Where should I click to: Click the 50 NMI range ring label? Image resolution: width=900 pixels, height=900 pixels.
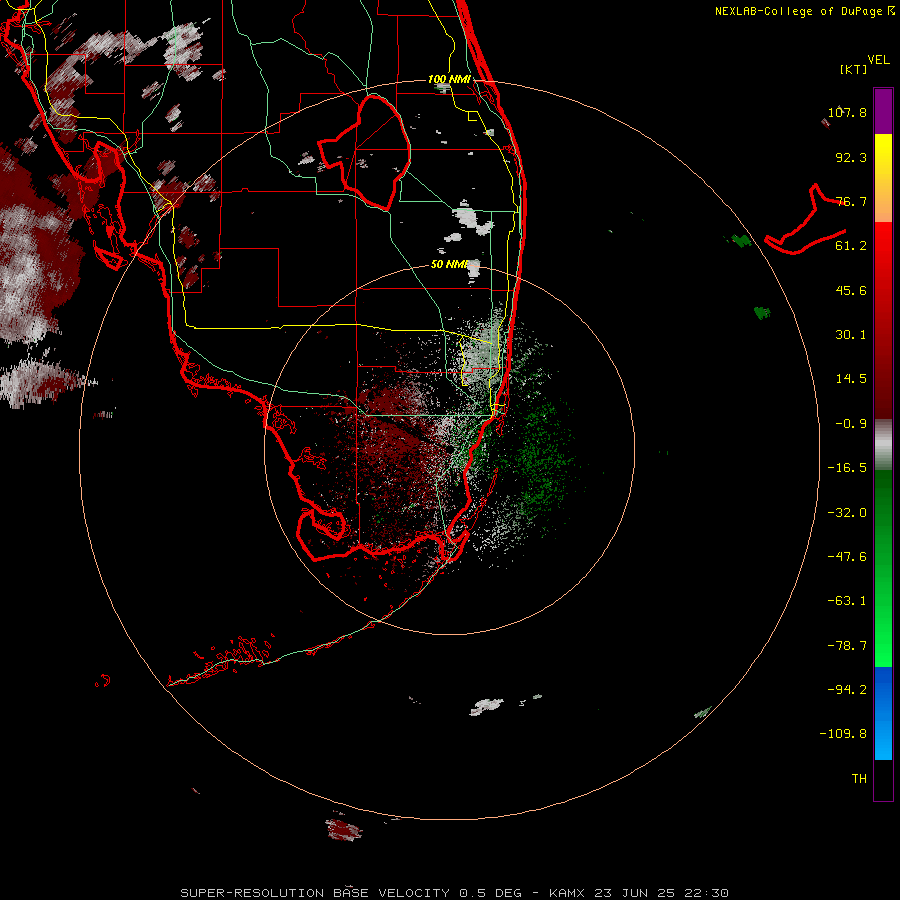click(x=449, y=265)
